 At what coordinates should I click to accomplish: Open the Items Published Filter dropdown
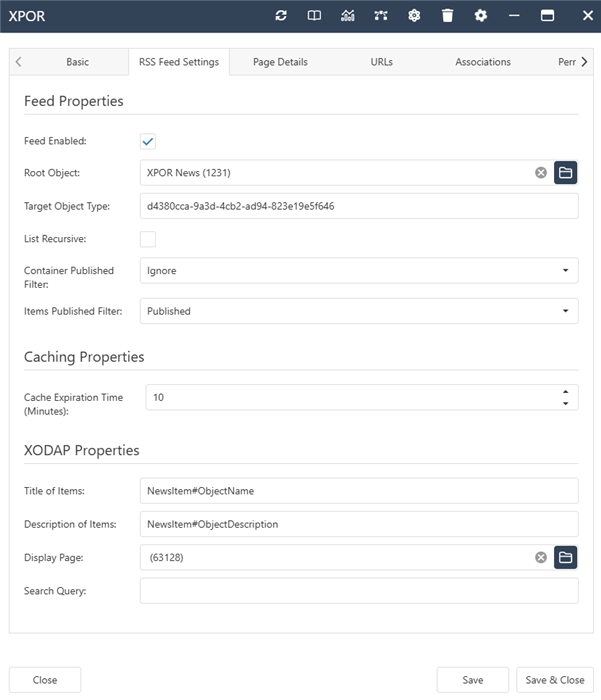[359, 311]
